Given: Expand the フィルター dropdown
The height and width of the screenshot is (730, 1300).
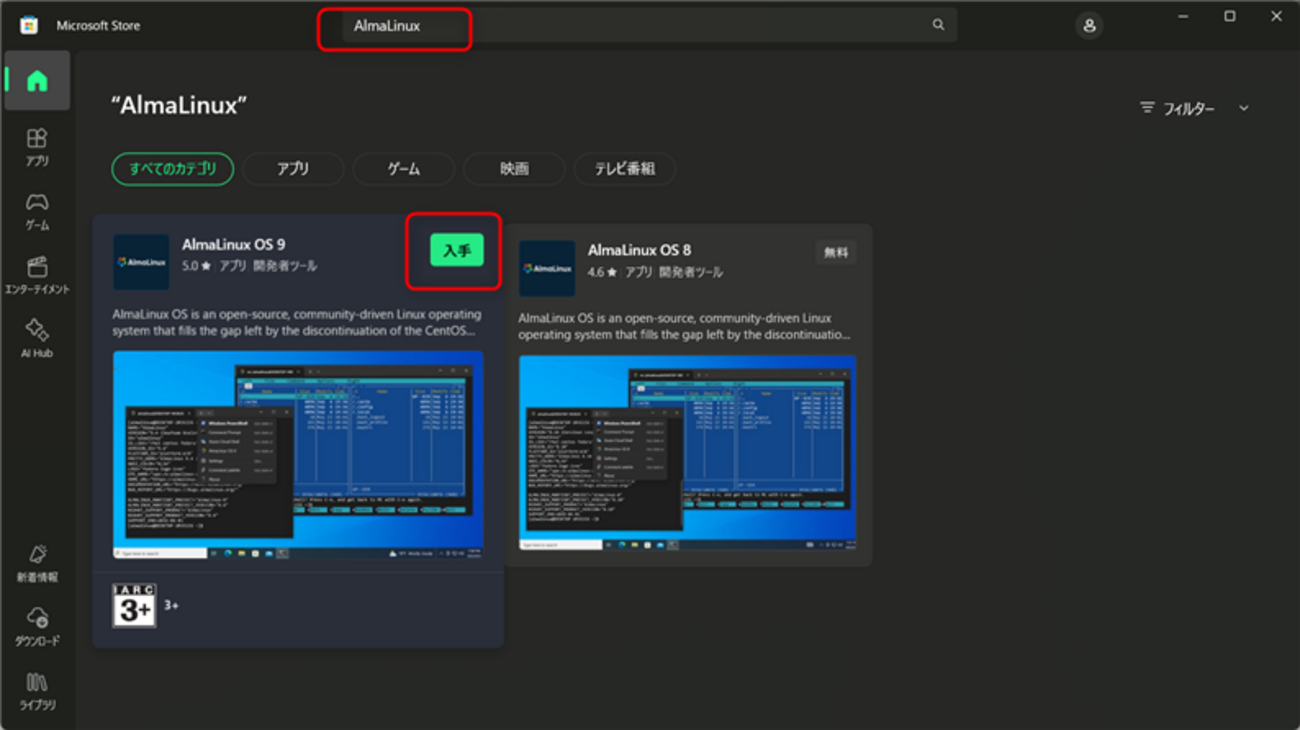Looking at the screenshot, I should tap(1195, 108).
